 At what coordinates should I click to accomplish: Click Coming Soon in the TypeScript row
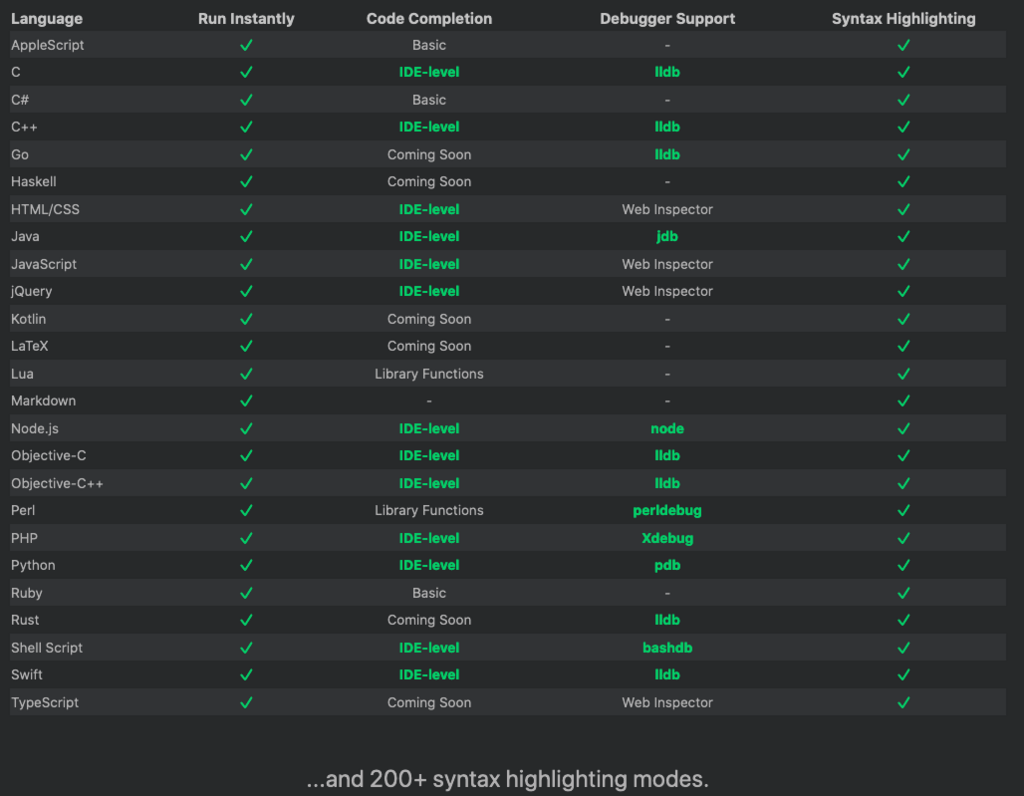pyautogui.click(x=429, y=703)
